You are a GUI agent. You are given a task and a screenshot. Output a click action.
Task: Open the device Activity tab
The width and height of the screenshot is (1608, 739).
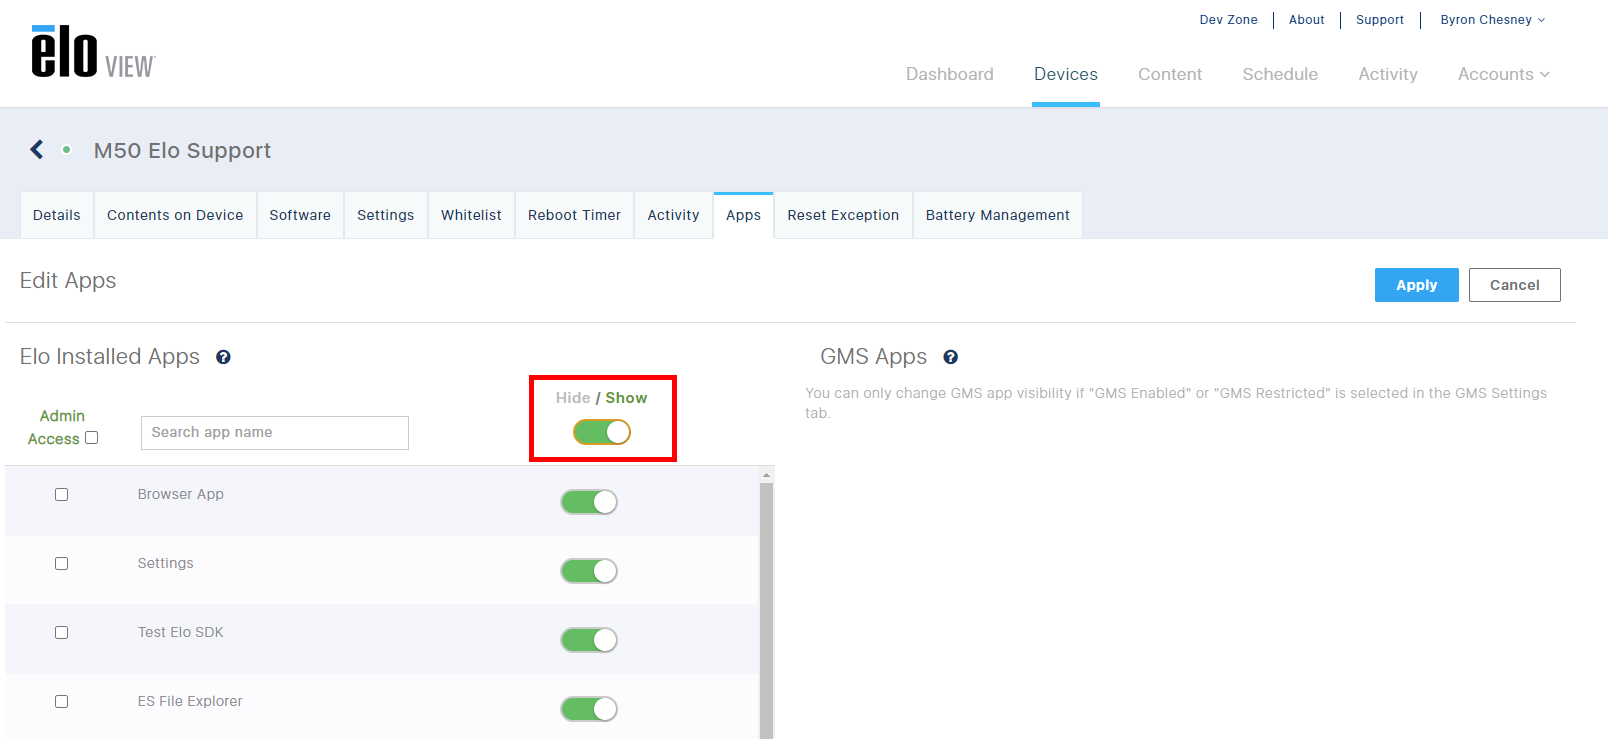point(674,215)
